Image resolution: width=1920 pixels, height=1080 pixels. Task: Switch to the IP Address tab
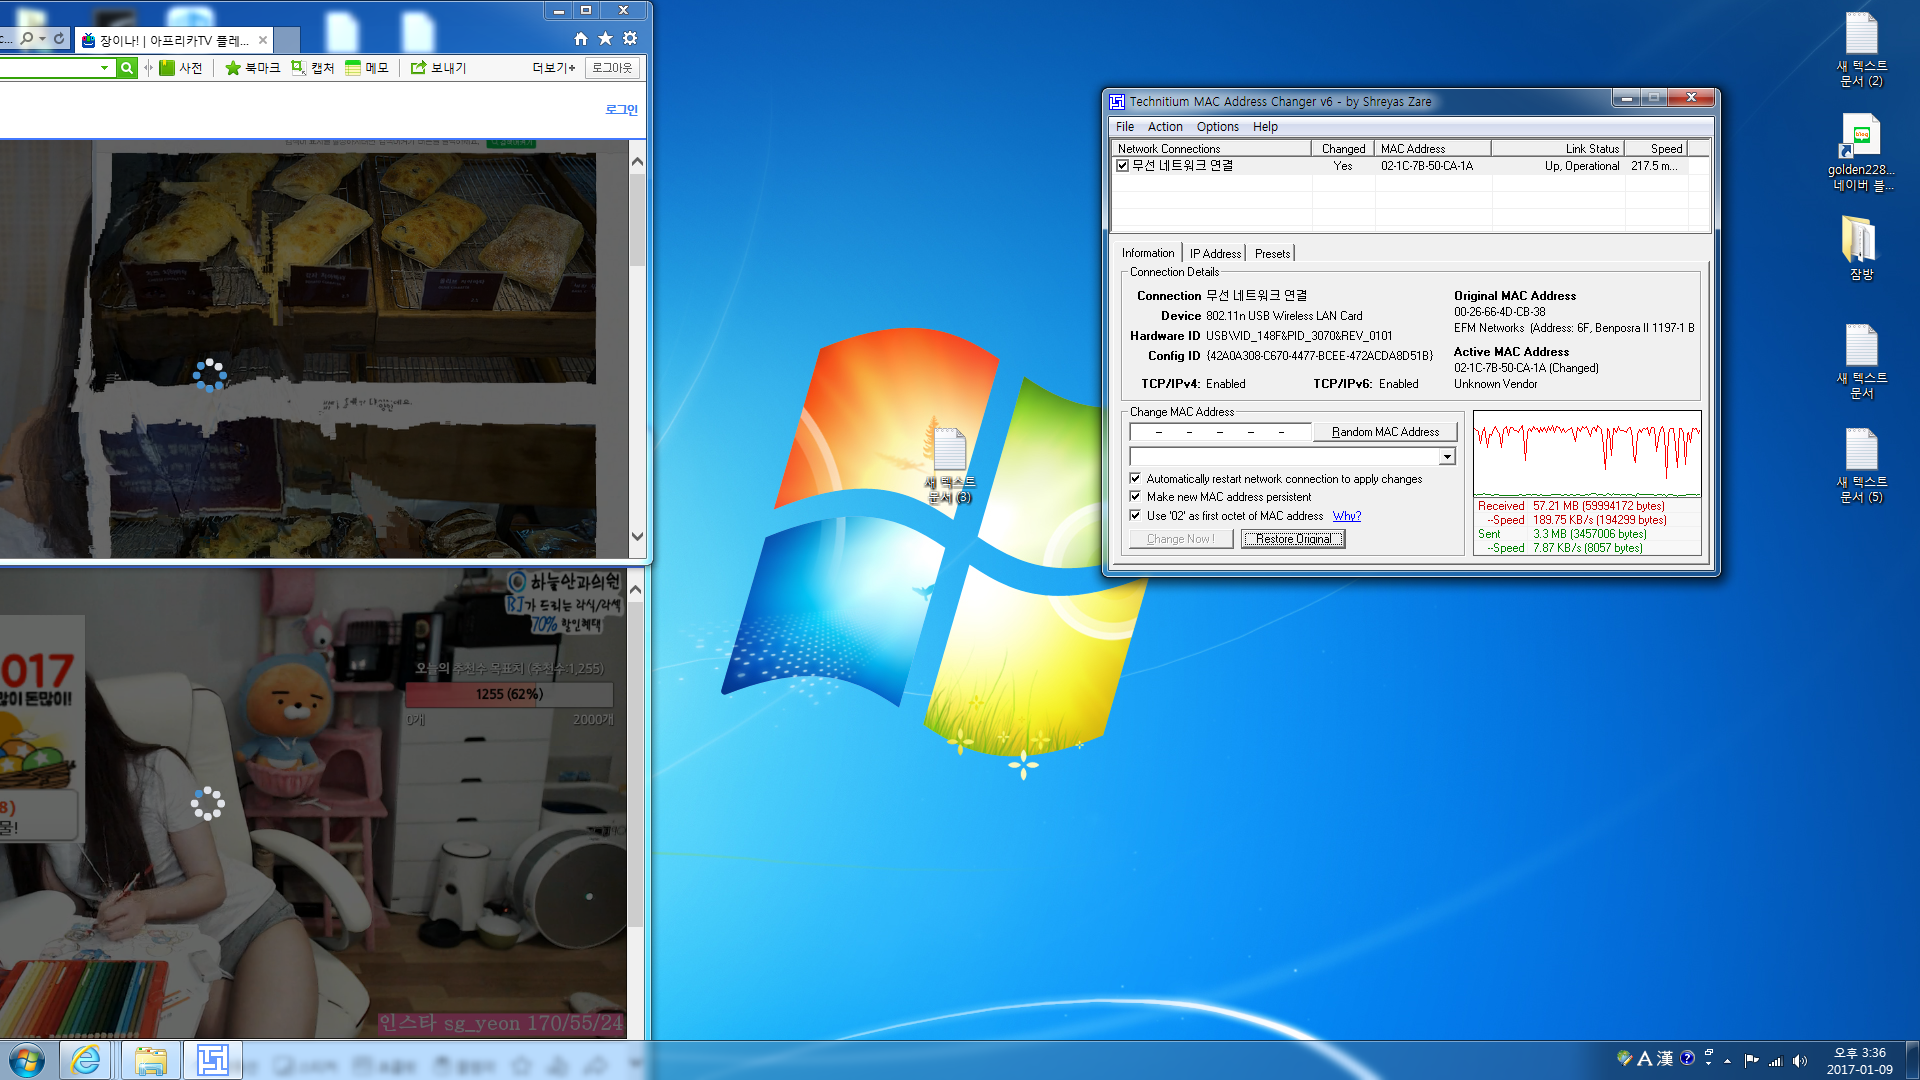[1215, 254]
